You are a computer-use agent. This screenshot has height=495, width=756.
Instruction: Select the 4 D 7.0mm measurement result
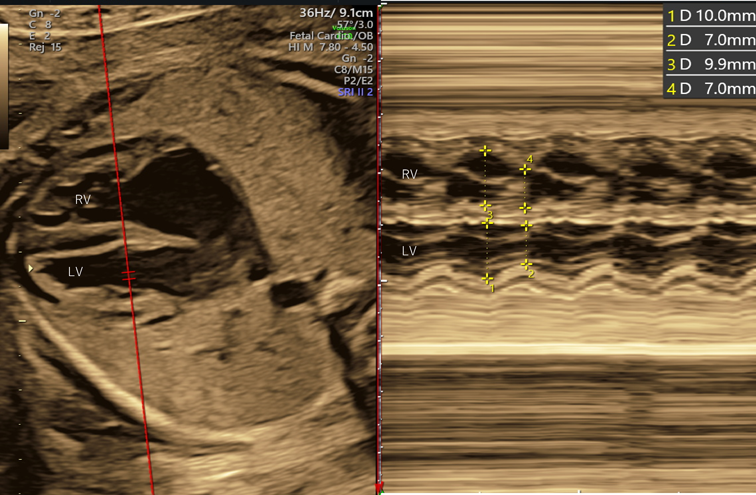(709, 88)
